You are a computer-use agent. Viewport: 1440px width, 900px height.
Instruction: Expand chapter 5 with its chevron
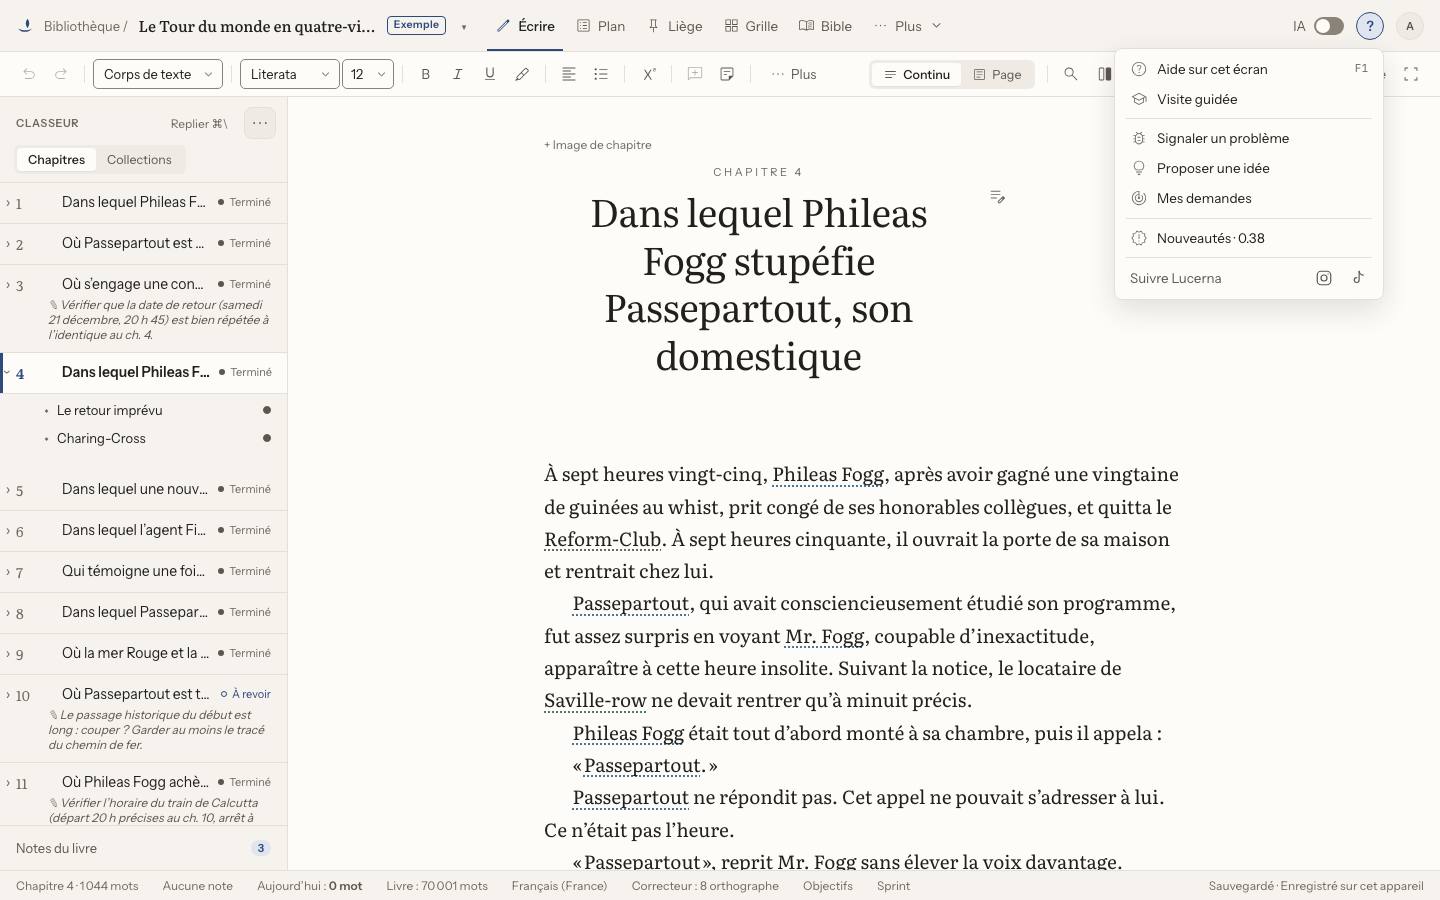pyautogui.click(x=8, y=489)
